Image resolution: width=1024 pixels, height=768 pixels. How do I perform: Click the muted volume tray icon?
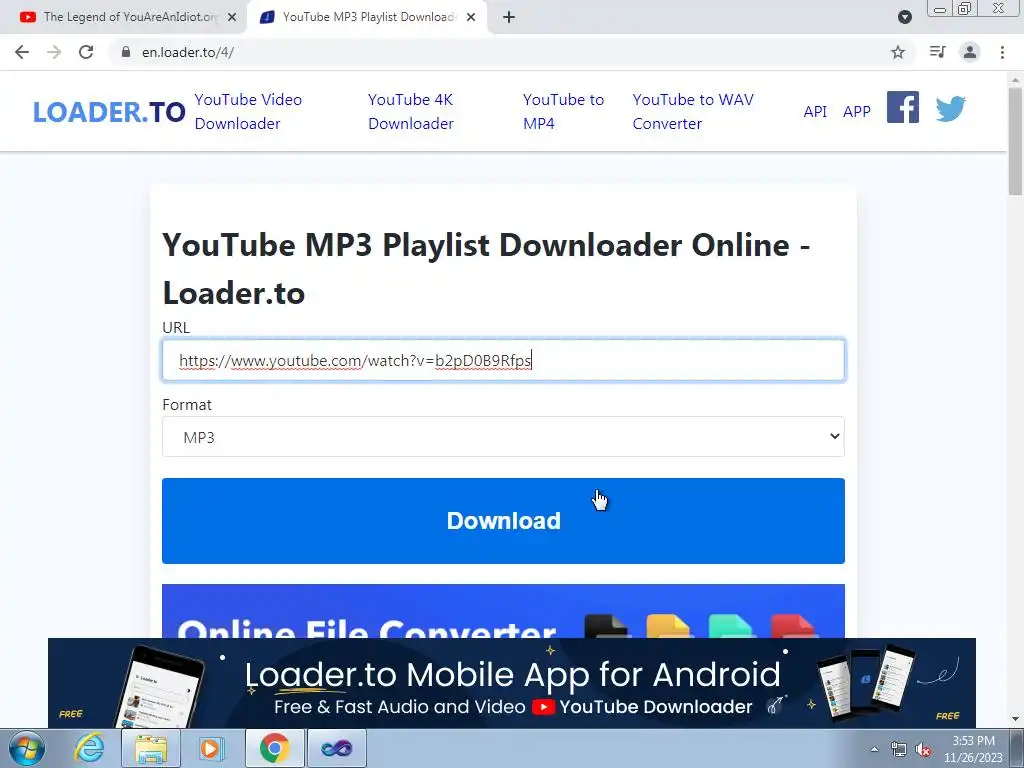click(923, 749)
